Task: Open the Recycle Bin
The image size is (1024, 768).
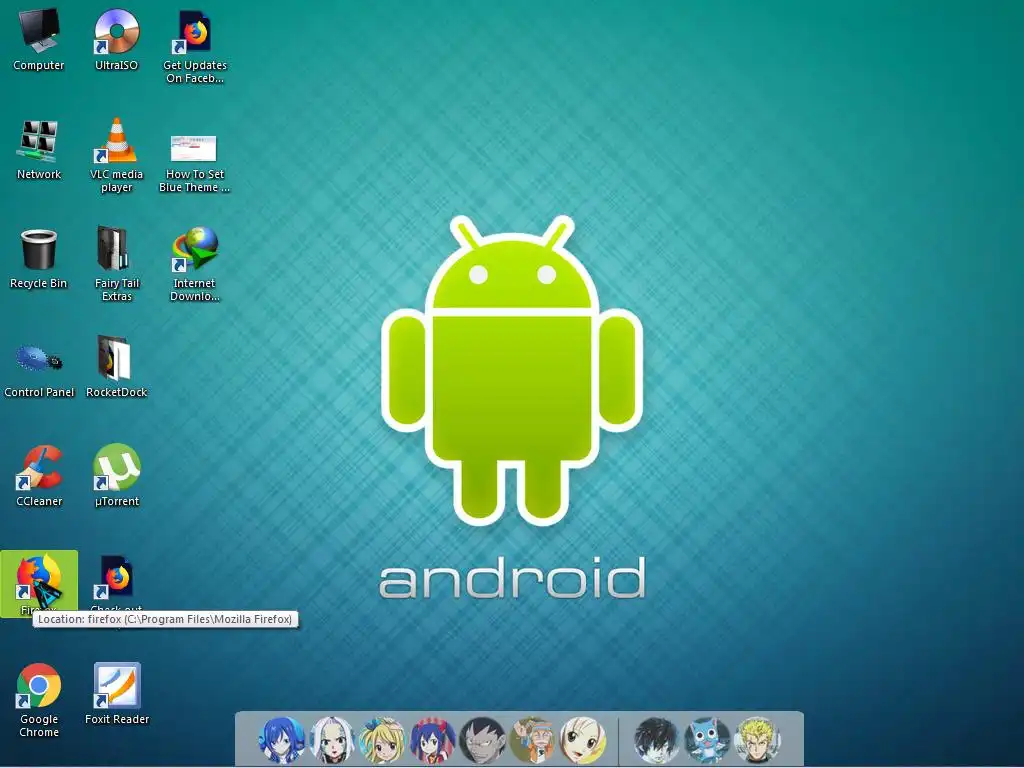Action: coord(39,259)
